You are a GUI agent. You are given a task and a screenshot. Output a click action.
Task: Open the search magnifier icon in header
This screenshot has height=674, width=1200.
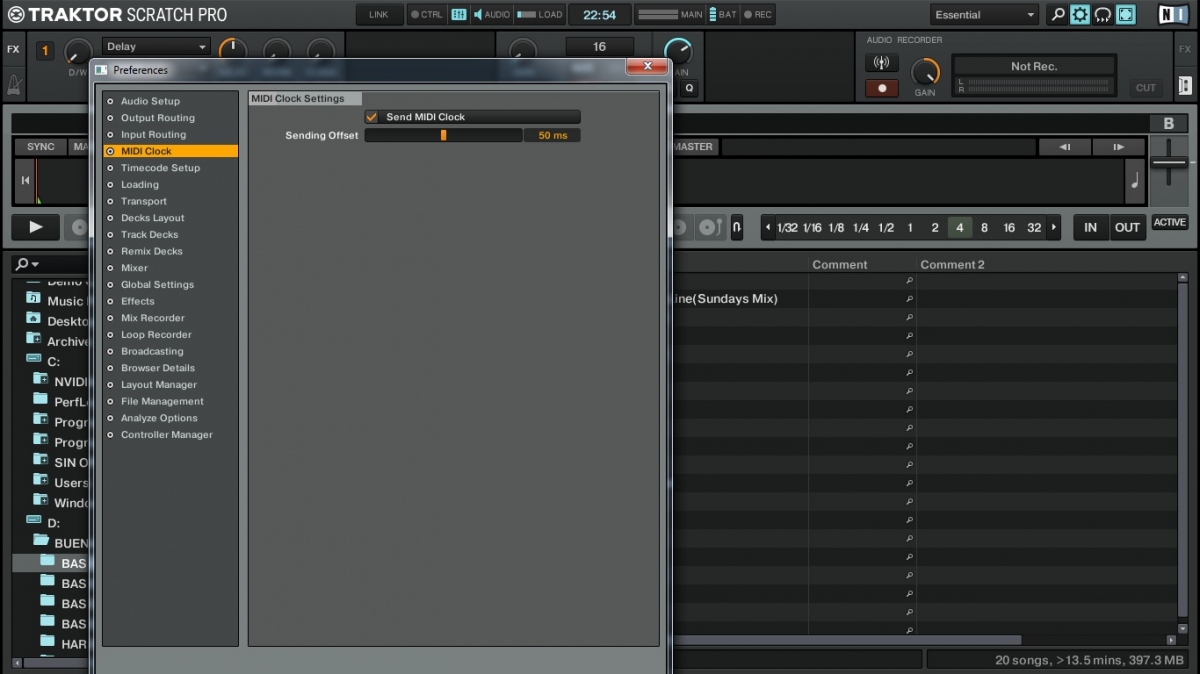[1057, 15]
